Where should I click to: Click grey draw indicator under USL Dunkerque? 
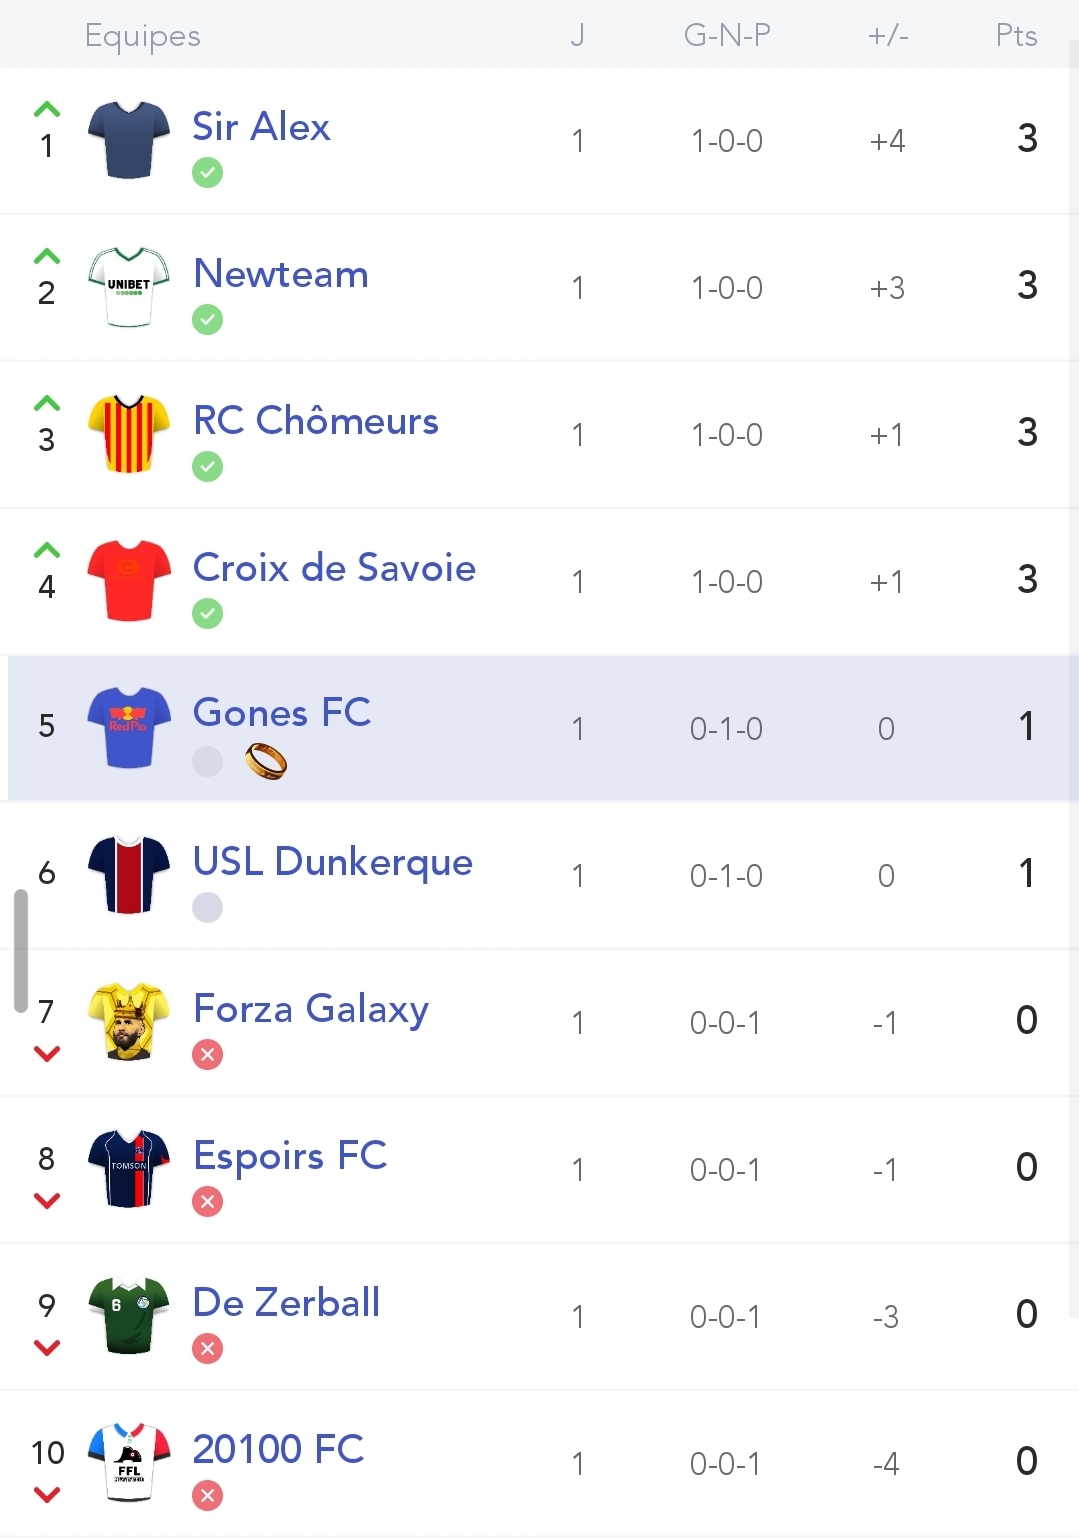pos(207,908)
